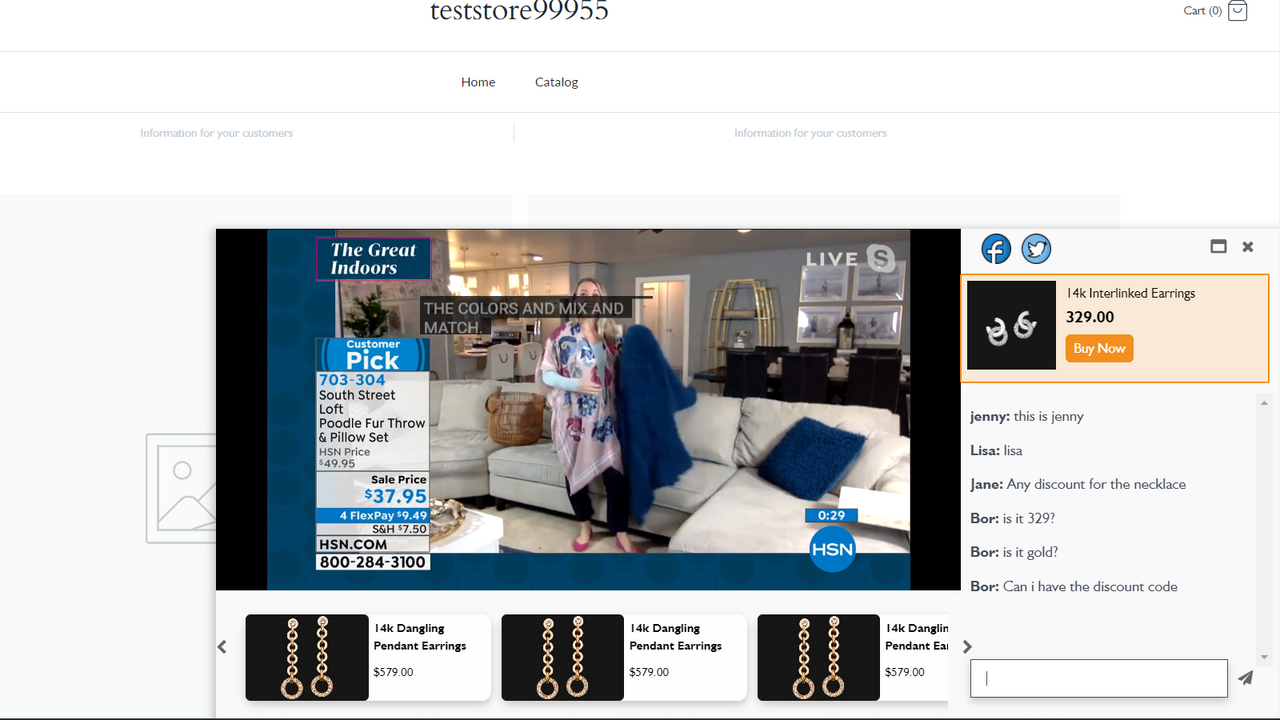Open the second 14k Dangling Pendant Earrings card
This screenshot has width=1280, height=720.
[x=624, y=657]
